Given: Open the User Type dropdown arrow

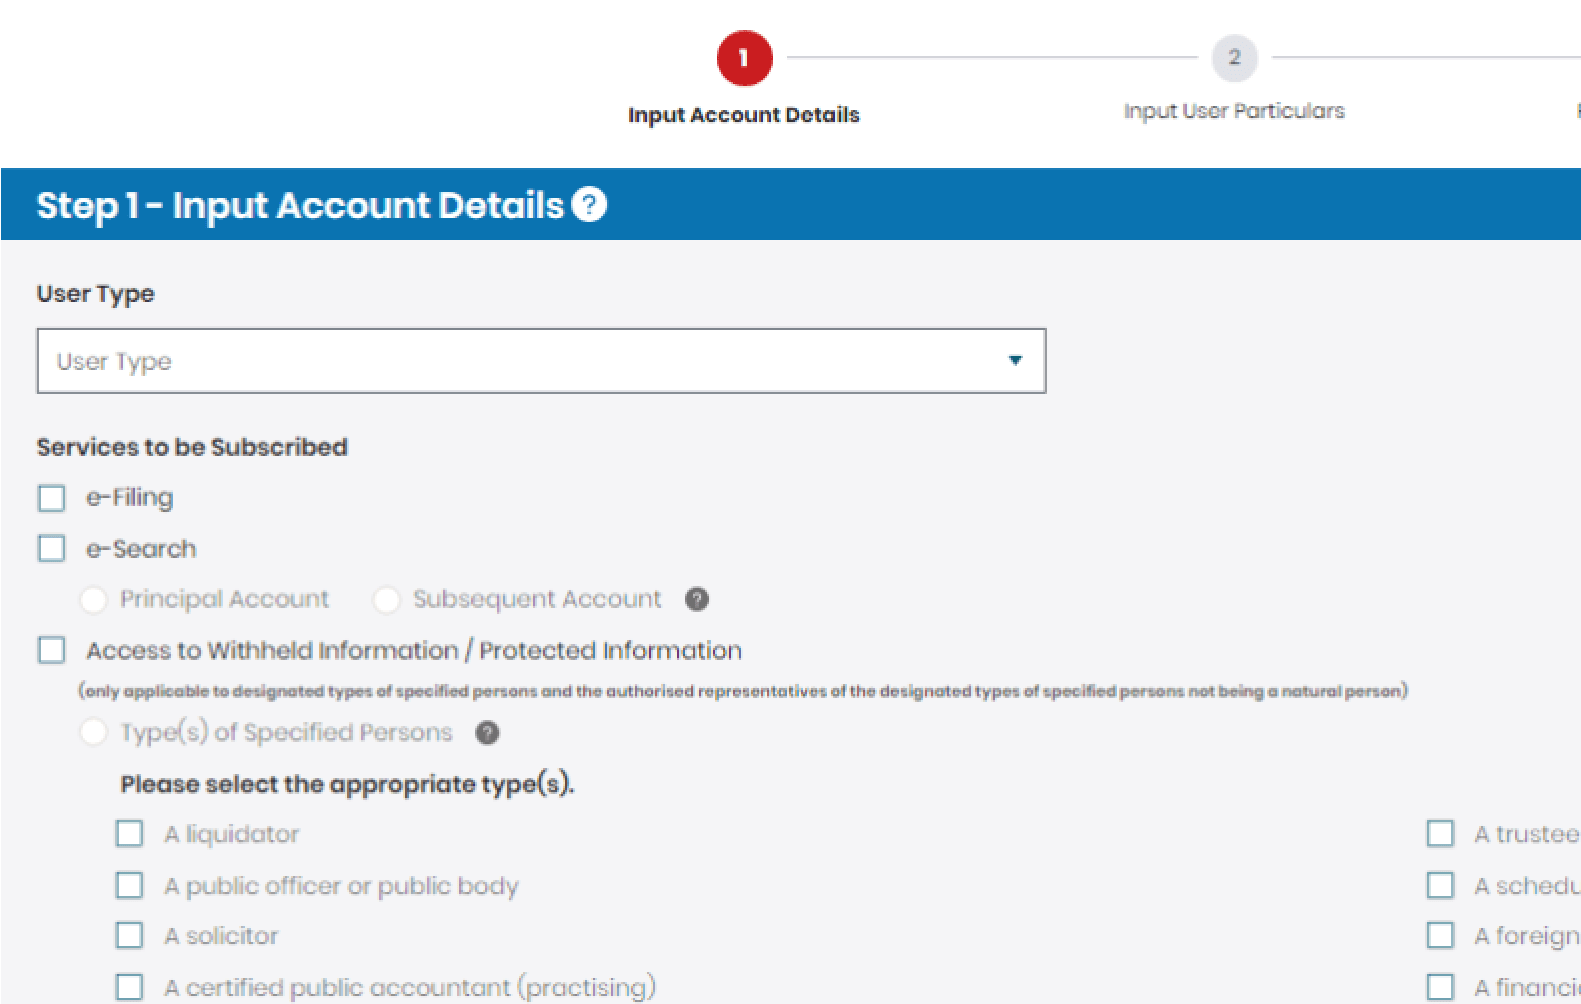Looking at the screenshot, I should point(1015,361).
